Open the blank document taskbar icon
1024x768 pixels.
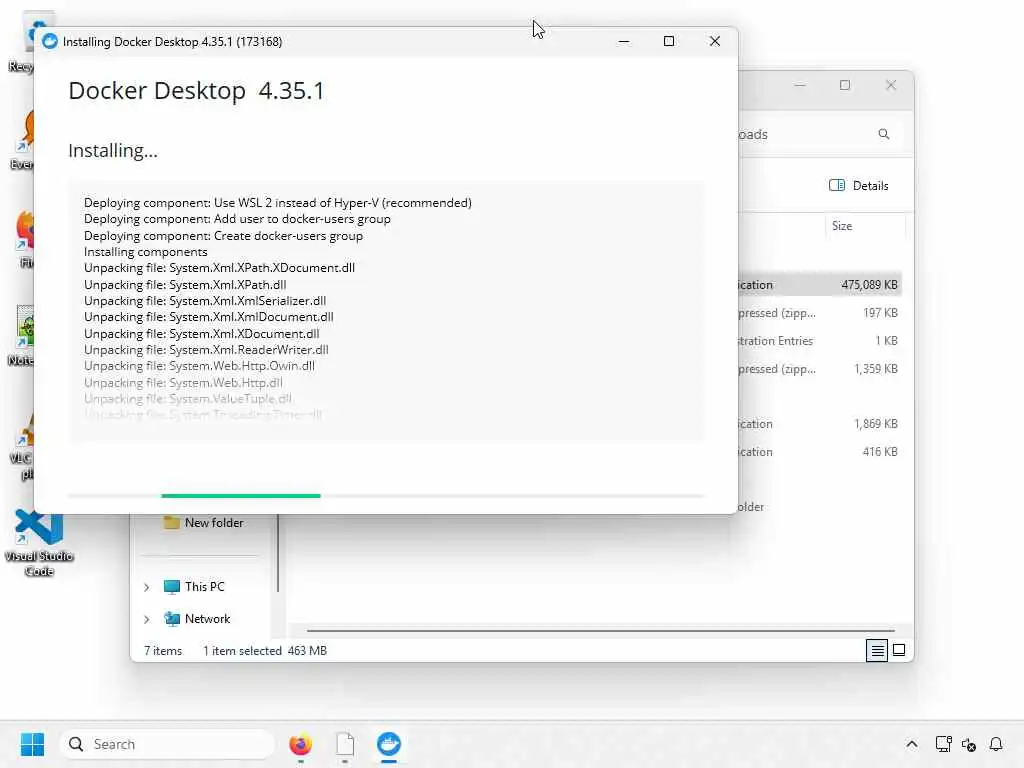tap(345, 744)
